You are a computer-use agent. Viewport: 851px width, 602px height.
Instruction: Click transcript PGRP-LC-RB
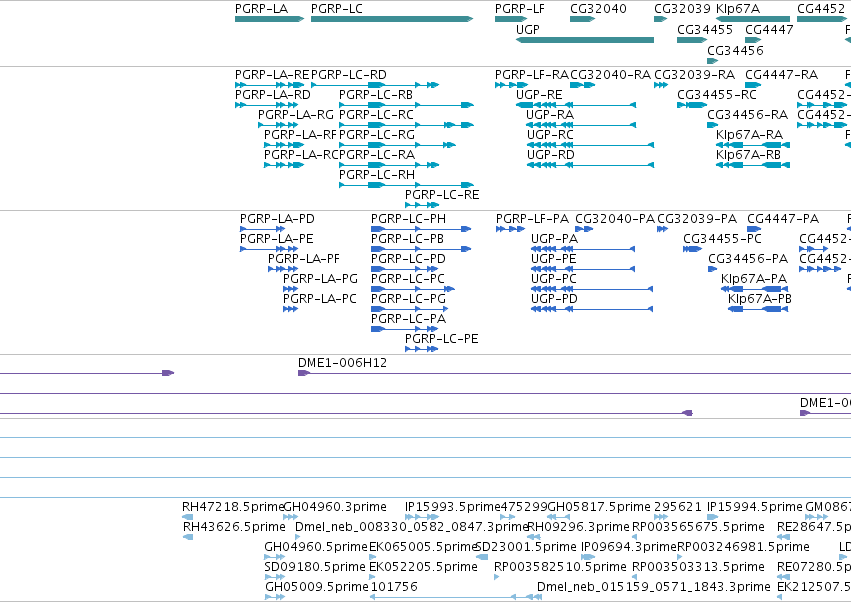coord(407,105)
